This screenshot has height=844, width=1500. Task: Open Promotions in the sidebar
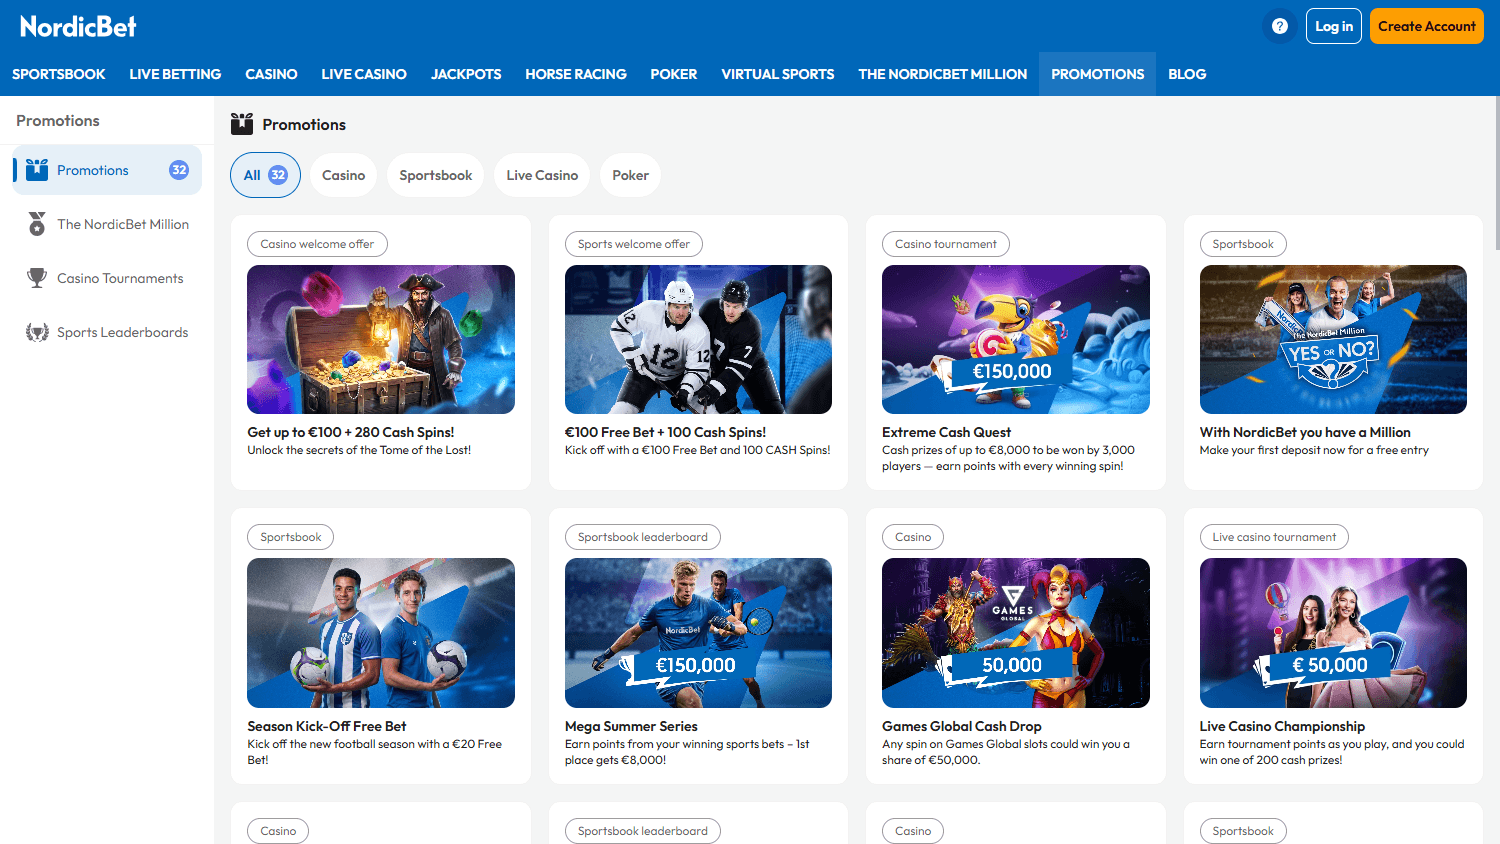(107, 170)
